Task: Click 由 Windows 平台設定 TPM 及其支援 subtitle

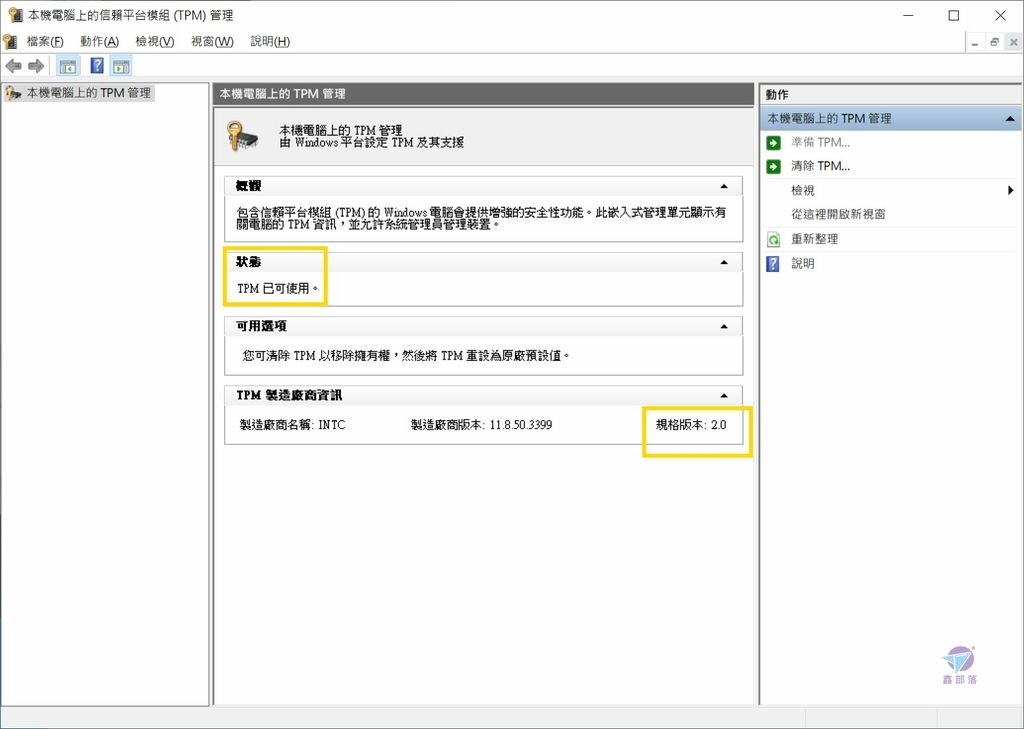Action: pyautogui.click(x=372, y=142)
